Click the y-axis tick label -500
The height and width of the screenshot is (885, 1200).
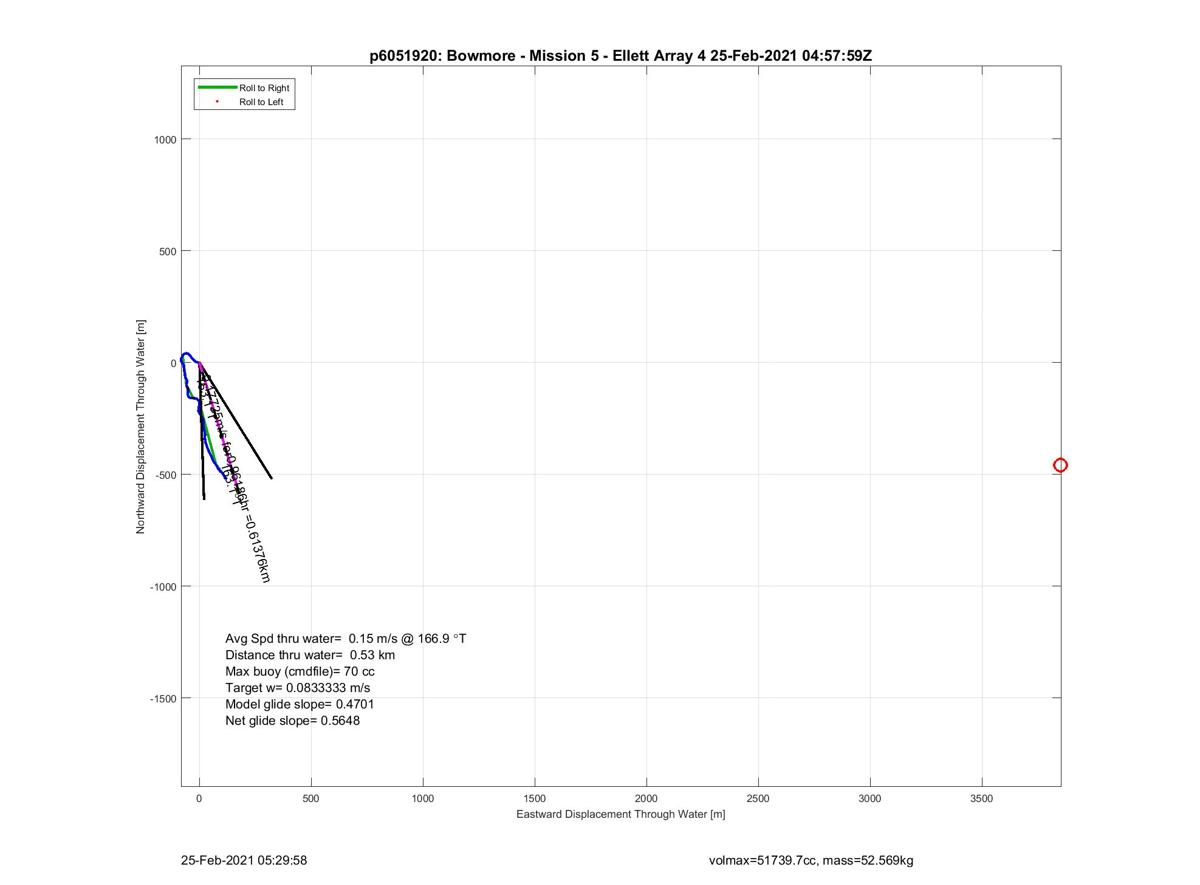tap(166, 475)
